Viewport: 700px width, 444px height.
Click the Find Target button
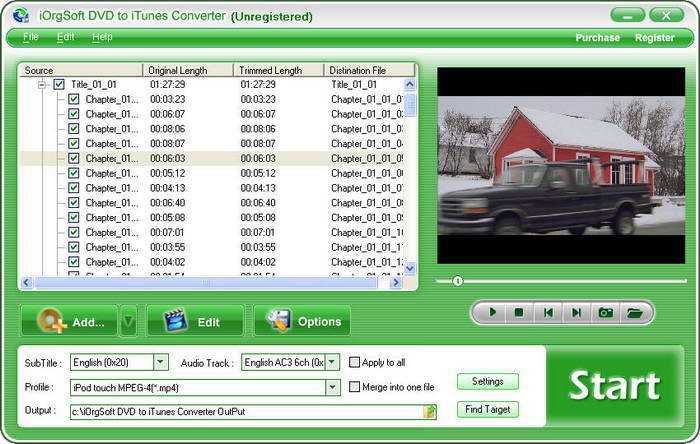click(488, 409)
